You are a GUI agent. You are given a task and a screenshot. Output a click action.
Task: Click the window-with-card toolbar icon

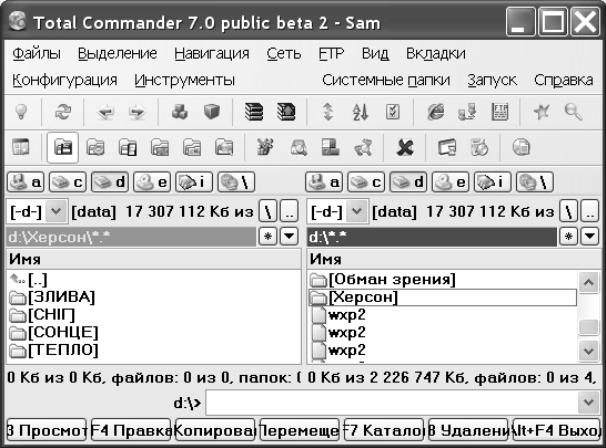click(x=447, y=147)
